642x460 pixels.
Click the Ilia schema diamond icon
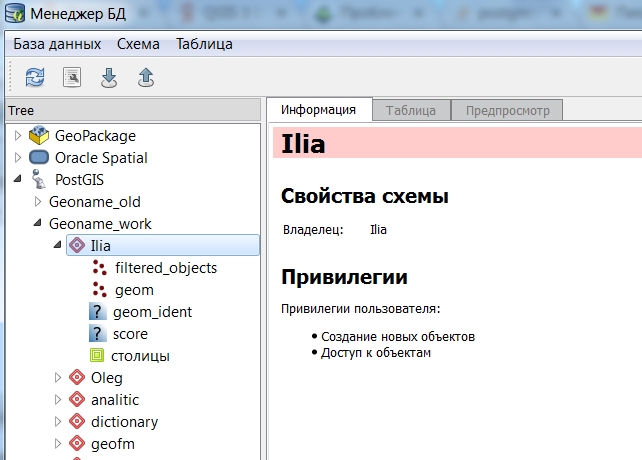[x=77, y=245]
